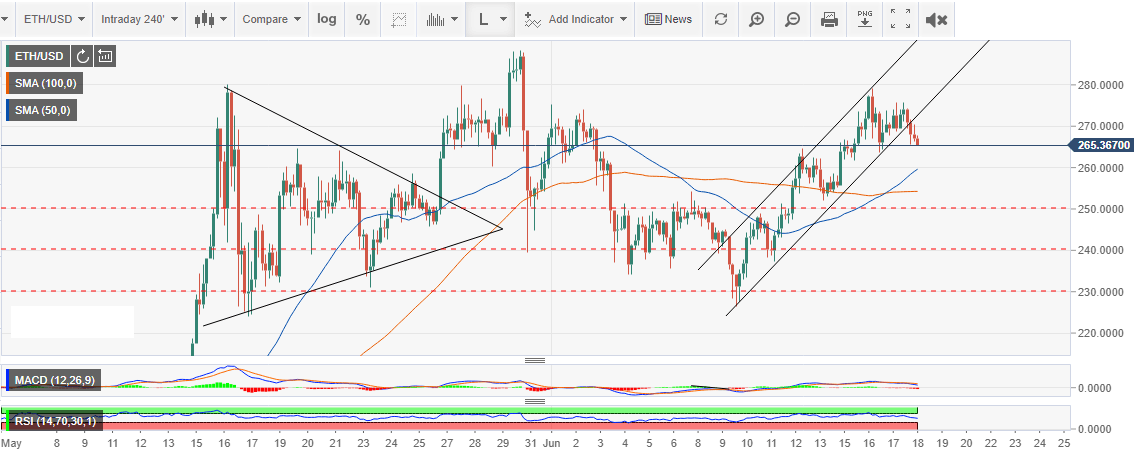Screen dimensions: 1143x463
Task: Open the Add Indicator menu
Action: 576,19
